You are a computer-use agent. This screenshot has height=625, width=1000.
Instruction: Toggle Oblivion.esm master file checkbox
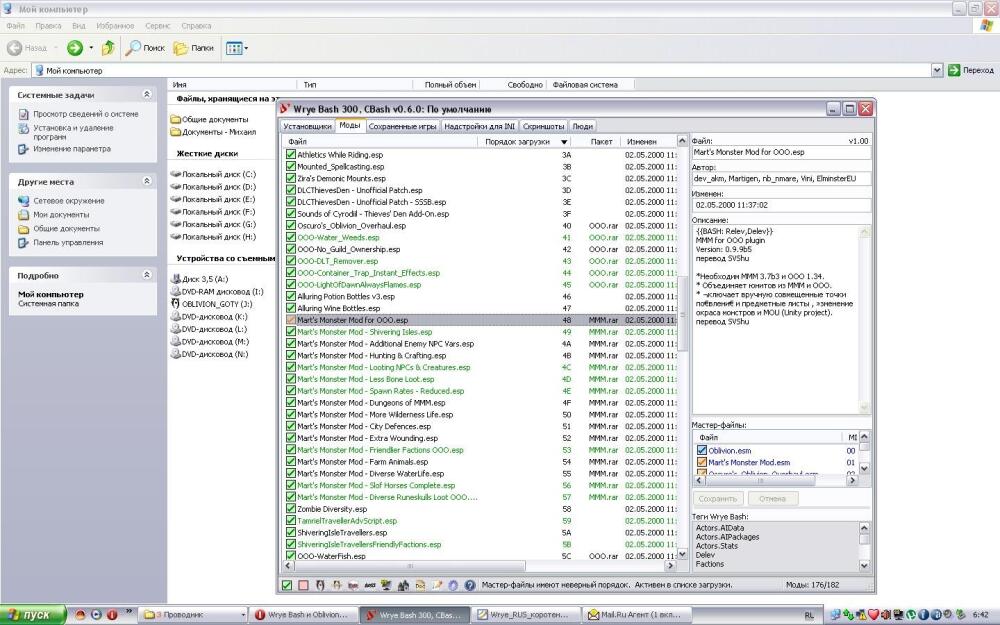pyautogui.click(x=702, y=450)
